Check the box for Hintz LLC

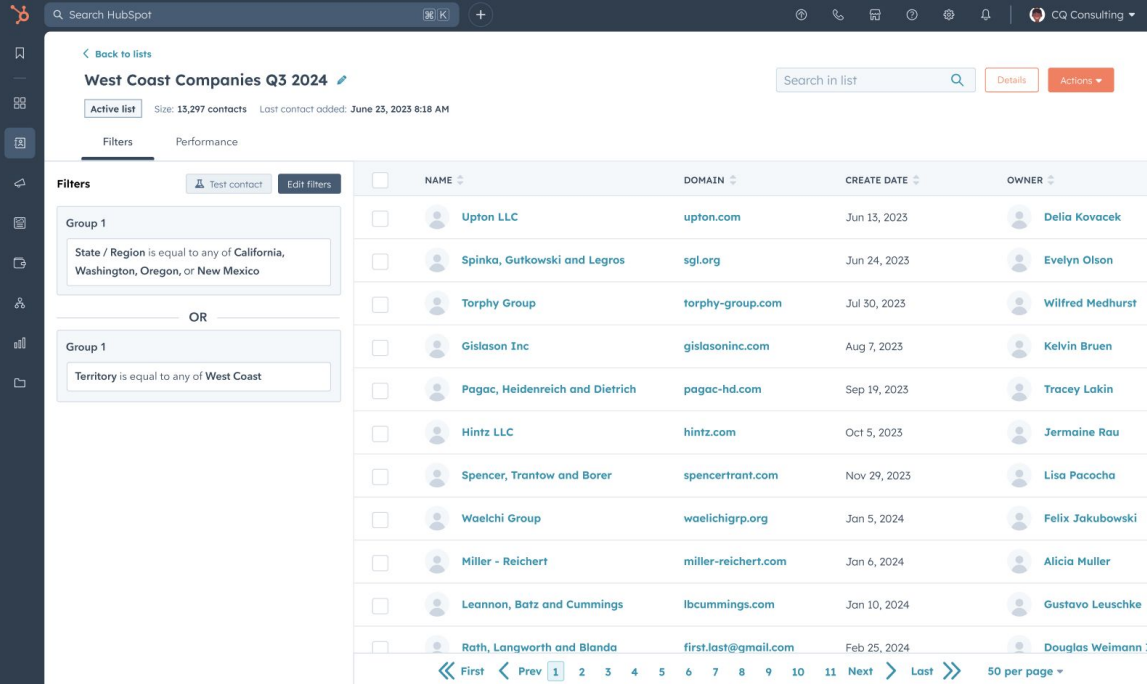pyautogui.click(x=380, y=434)
